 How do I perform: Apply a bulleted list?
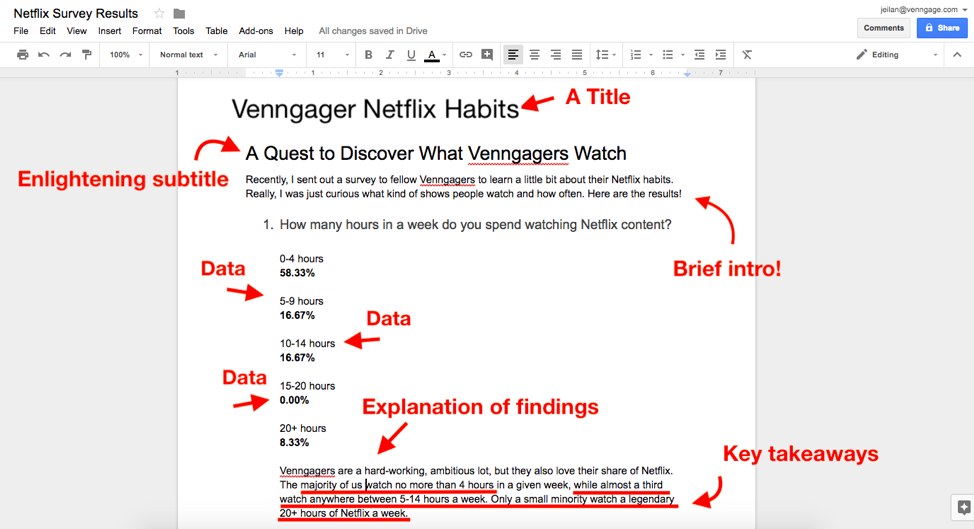click(668, 55)
